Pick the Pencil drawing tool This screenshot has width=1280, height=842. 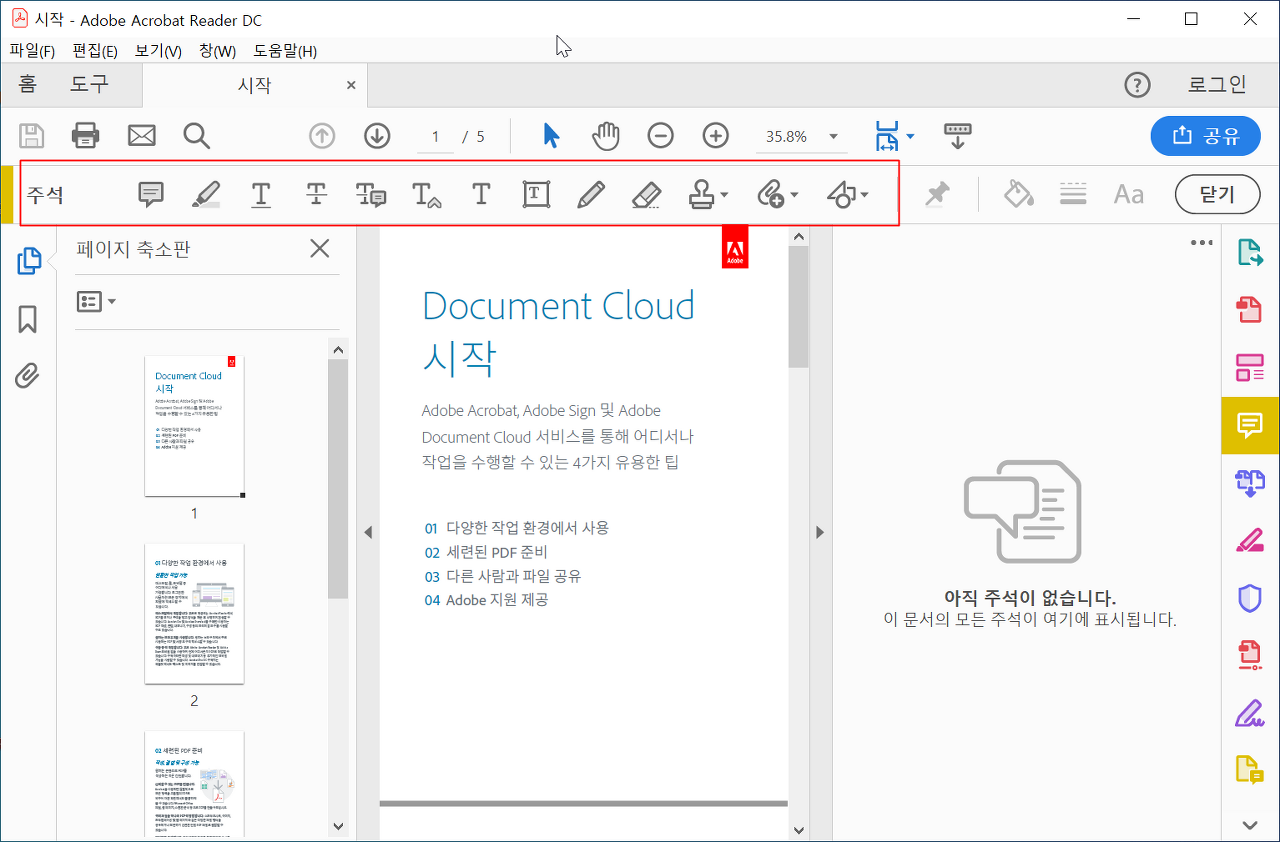click(591, 194)
